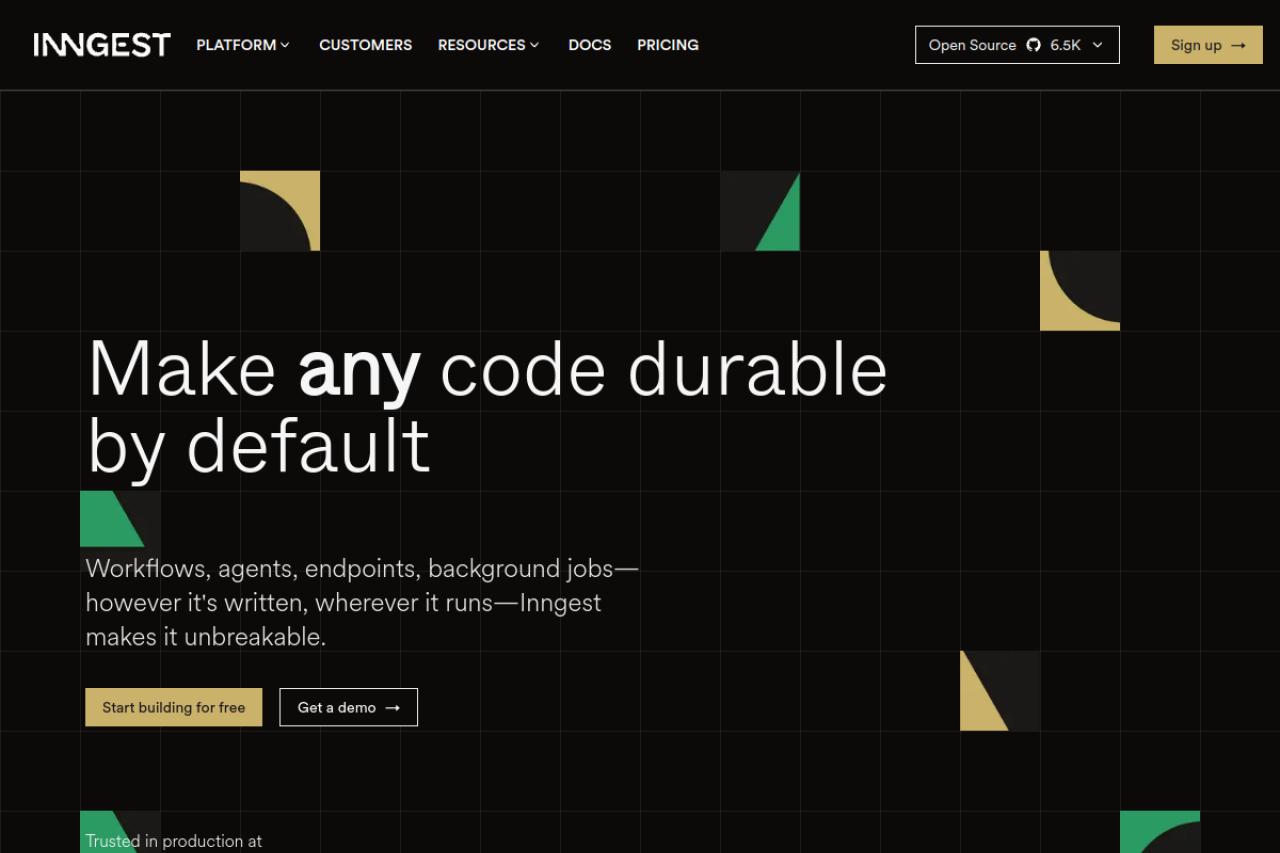Viewport: 1280px width, 853px height.
Task: Click the 'Trusted in production at' text
Action: 173,841
